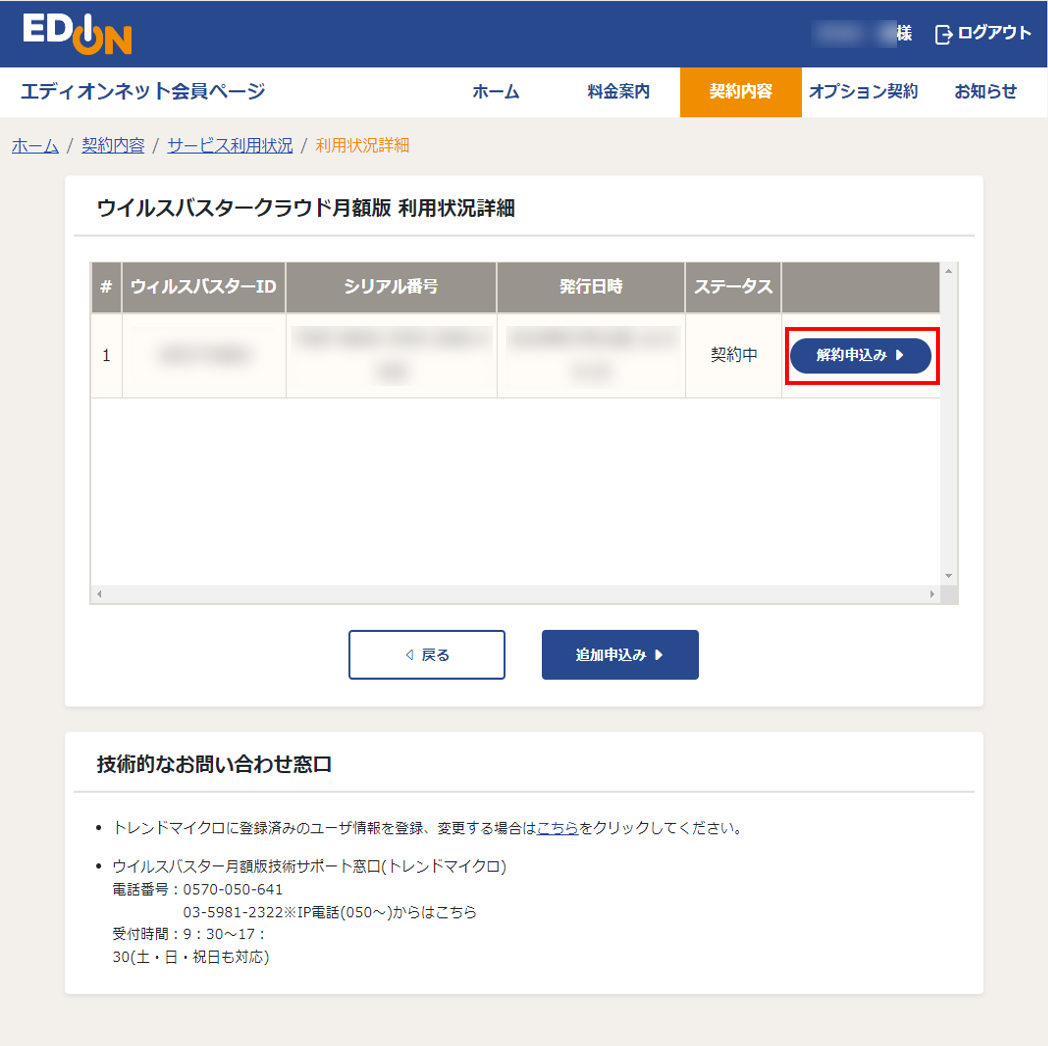Open the ホーム navigation tab
The image size is (1048, 1046).
[x=496, y=92]
